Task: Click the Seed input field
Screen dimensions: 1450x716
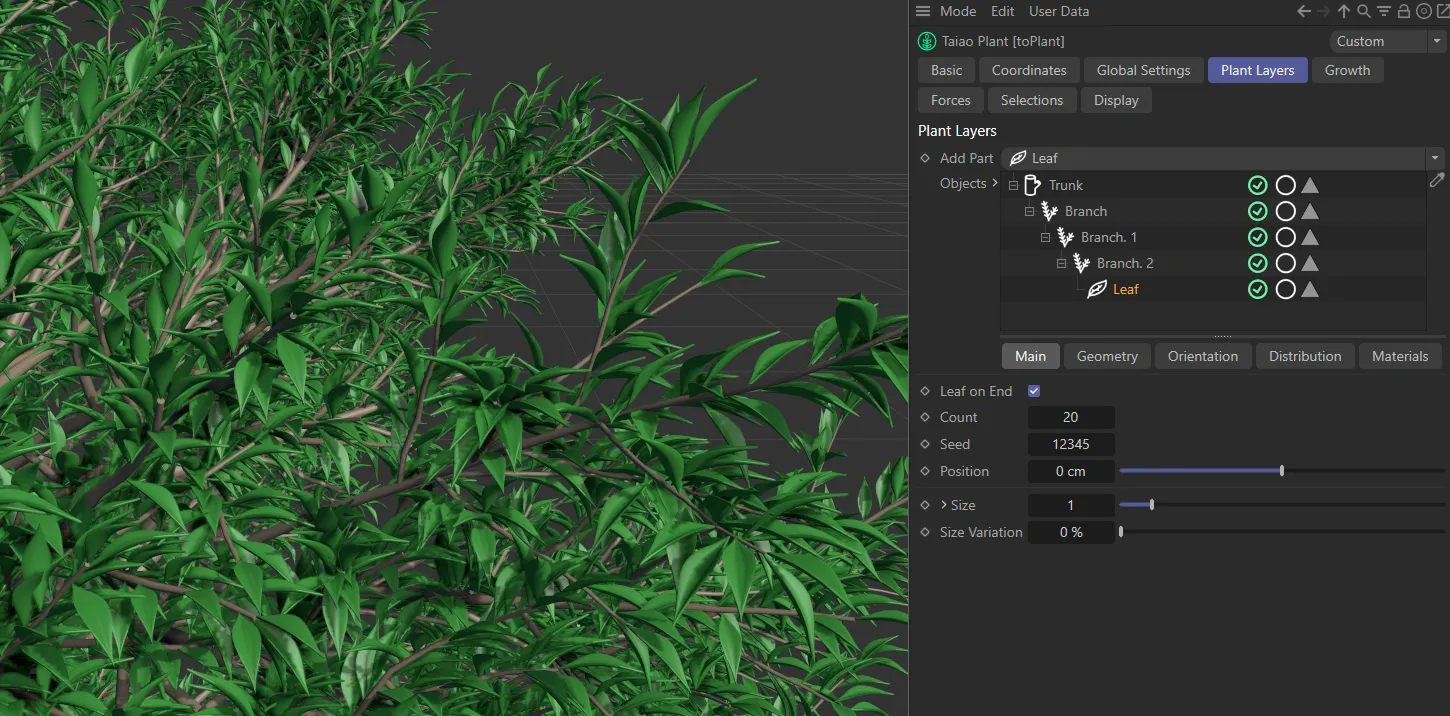Action: 1071,444
